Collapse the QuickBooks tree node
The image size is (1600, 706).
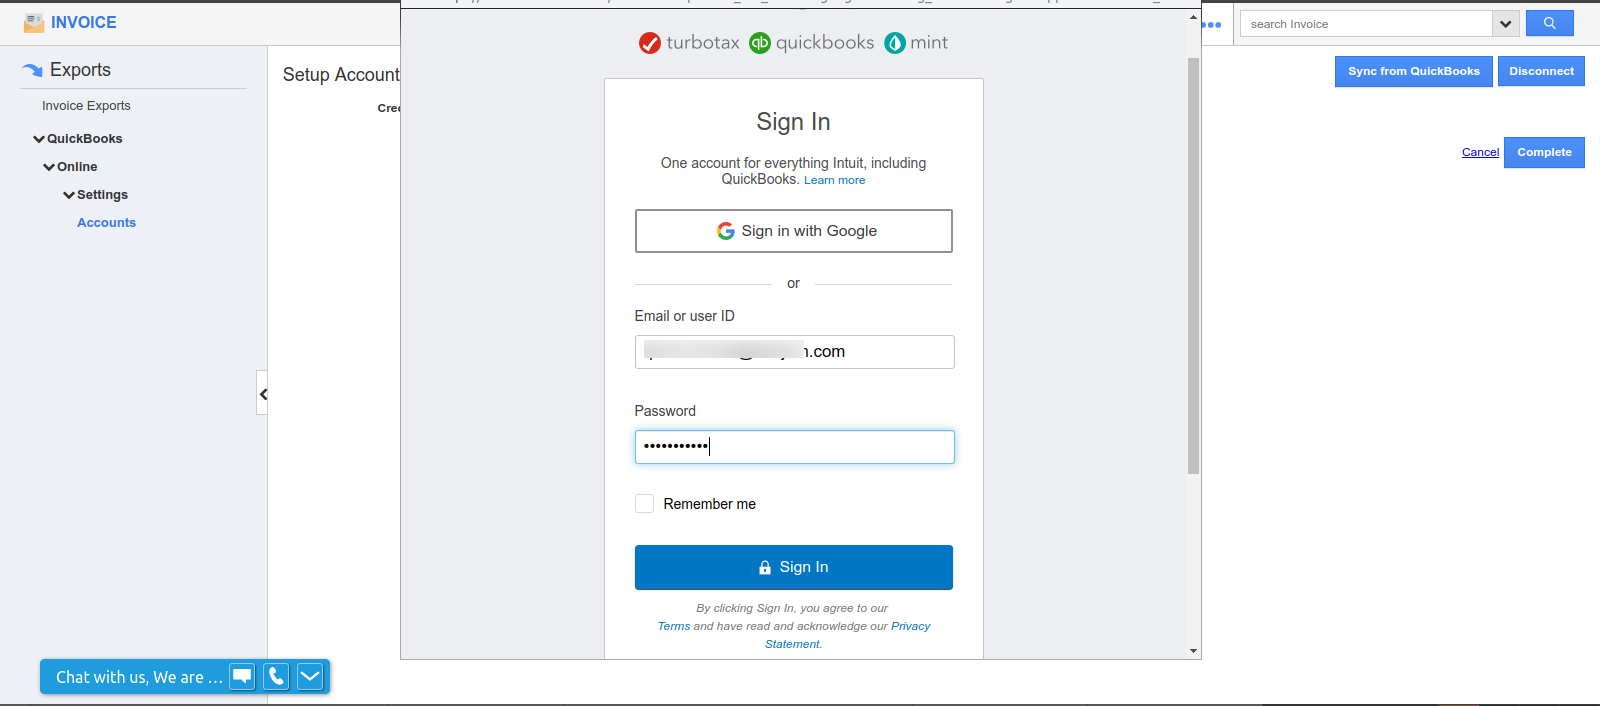coord(38,139)
